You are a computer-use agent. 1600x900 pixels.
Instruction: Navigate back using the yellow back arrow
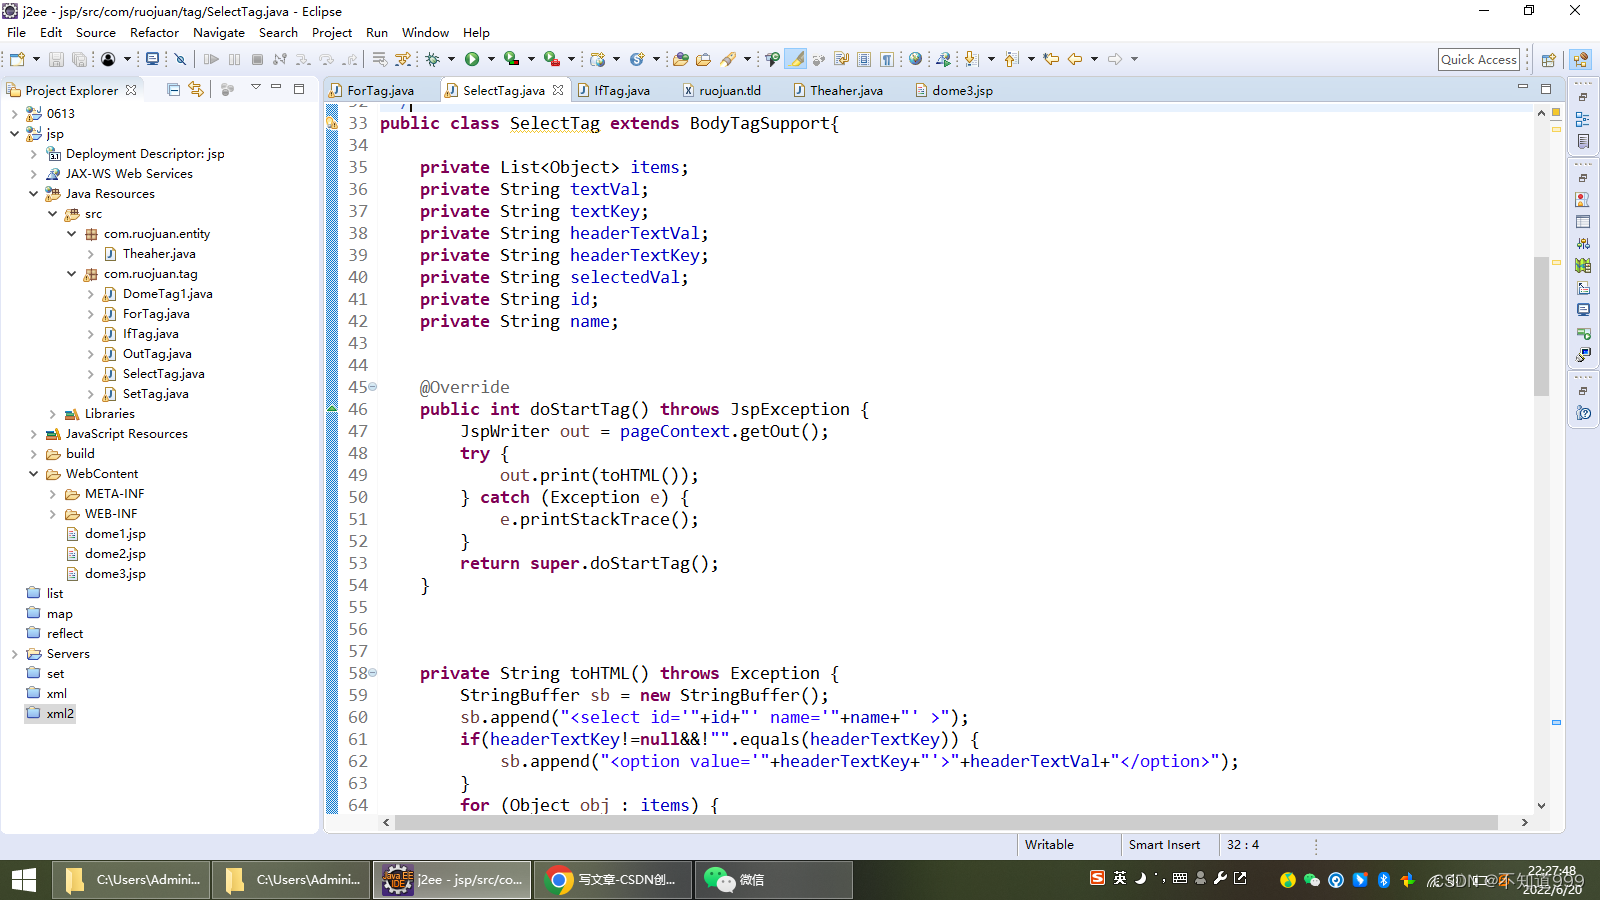click(1075, 59)
